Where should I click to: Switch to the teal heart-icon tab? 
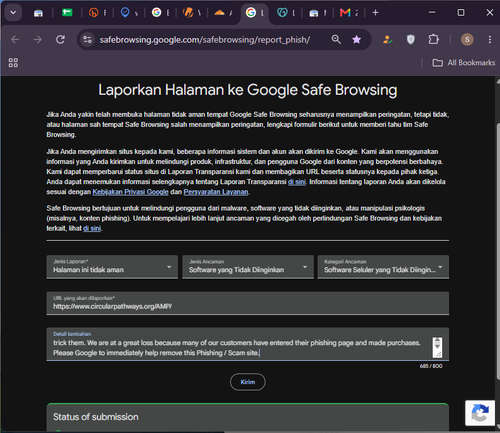(x=282, y=13)
